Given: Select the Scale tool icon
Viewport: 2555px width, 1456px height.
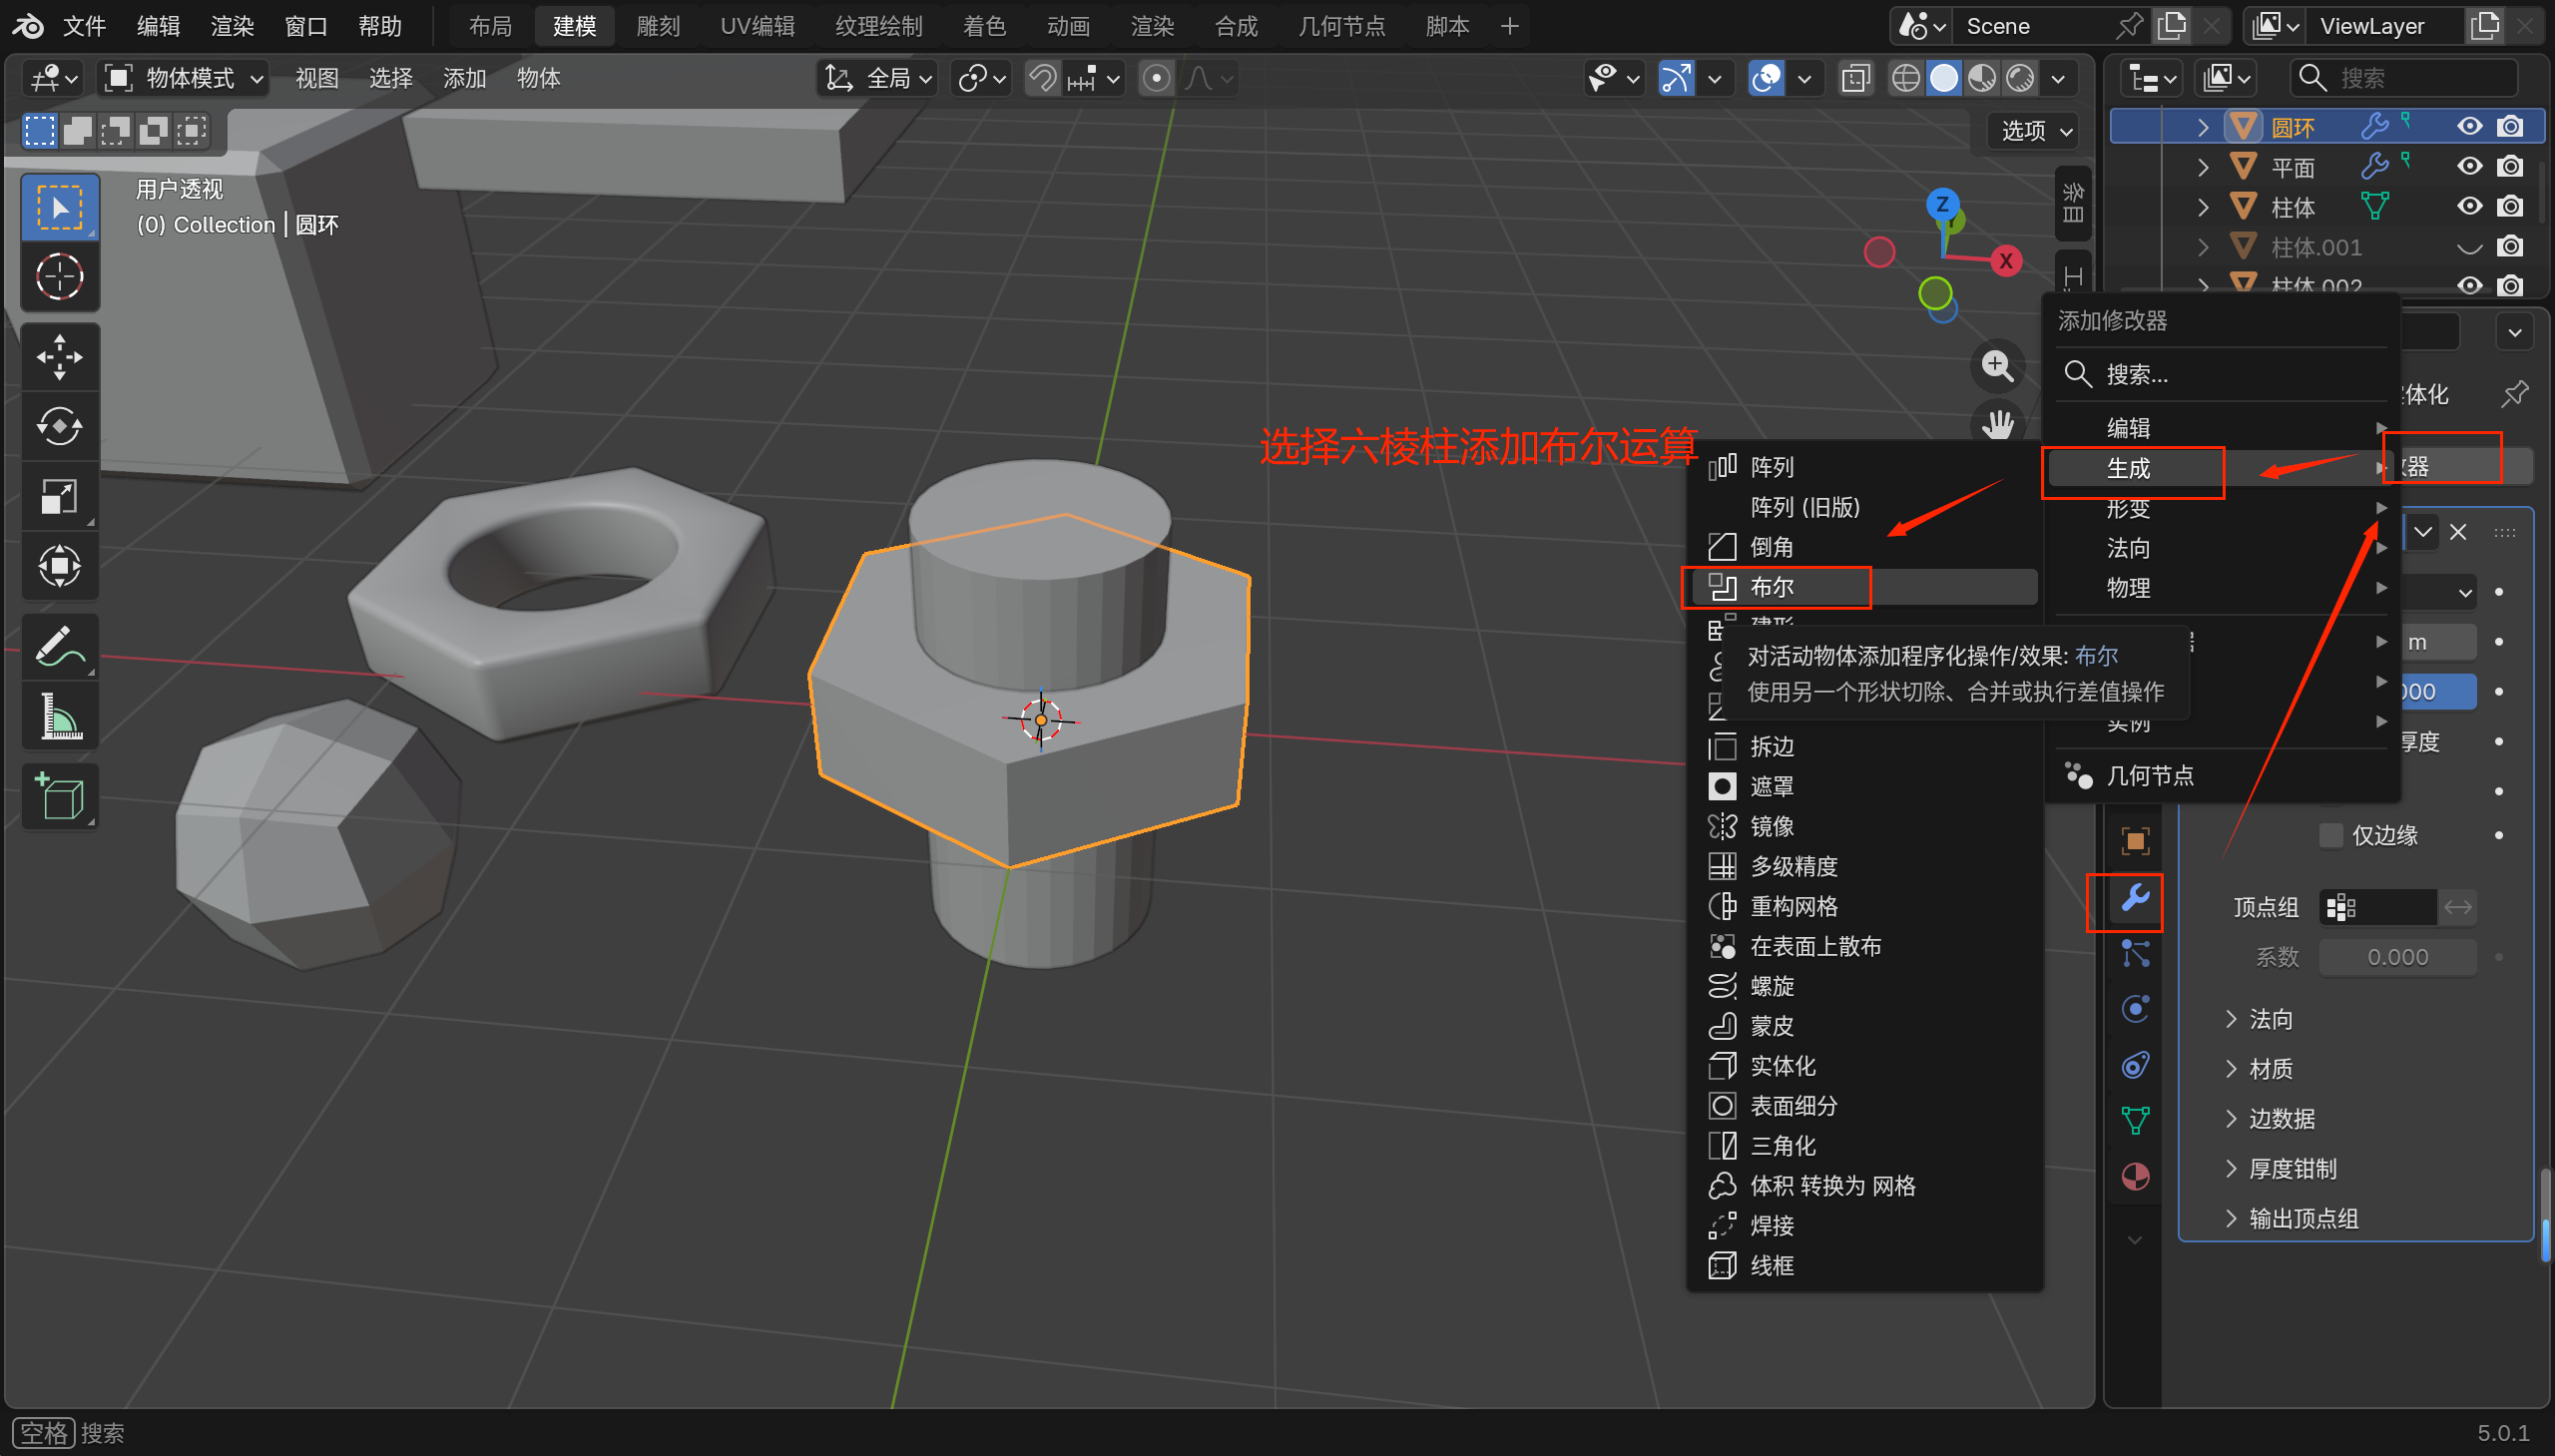Looking at the screenshot, I should [x=59, y=496].
